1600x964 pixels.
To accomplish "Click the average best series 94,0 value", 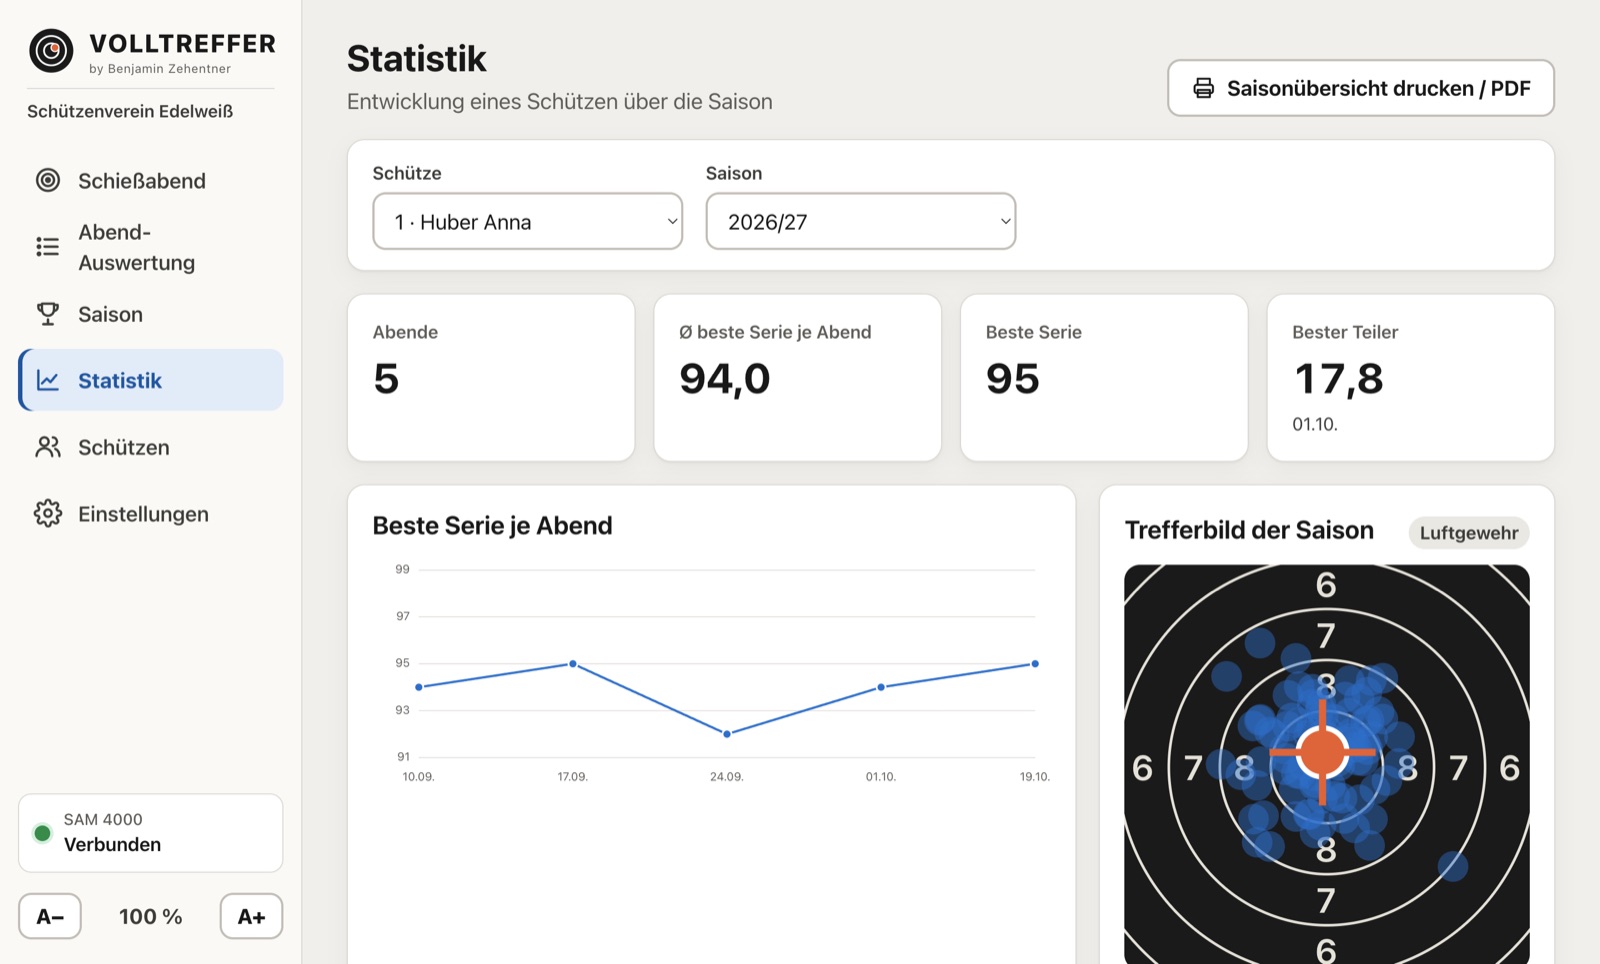I will coord(725,379).
